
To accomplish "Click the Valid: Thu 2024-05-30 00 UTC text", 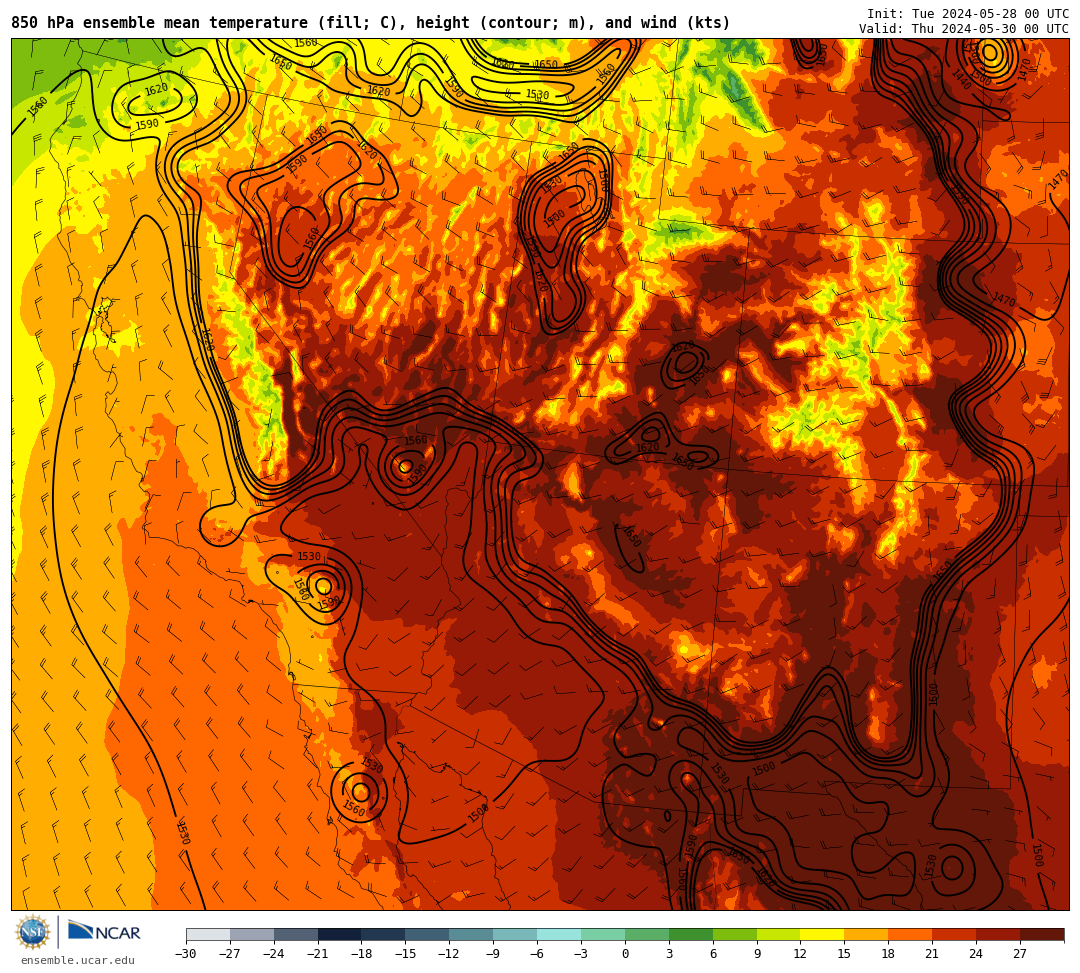I will pos(964,29).
